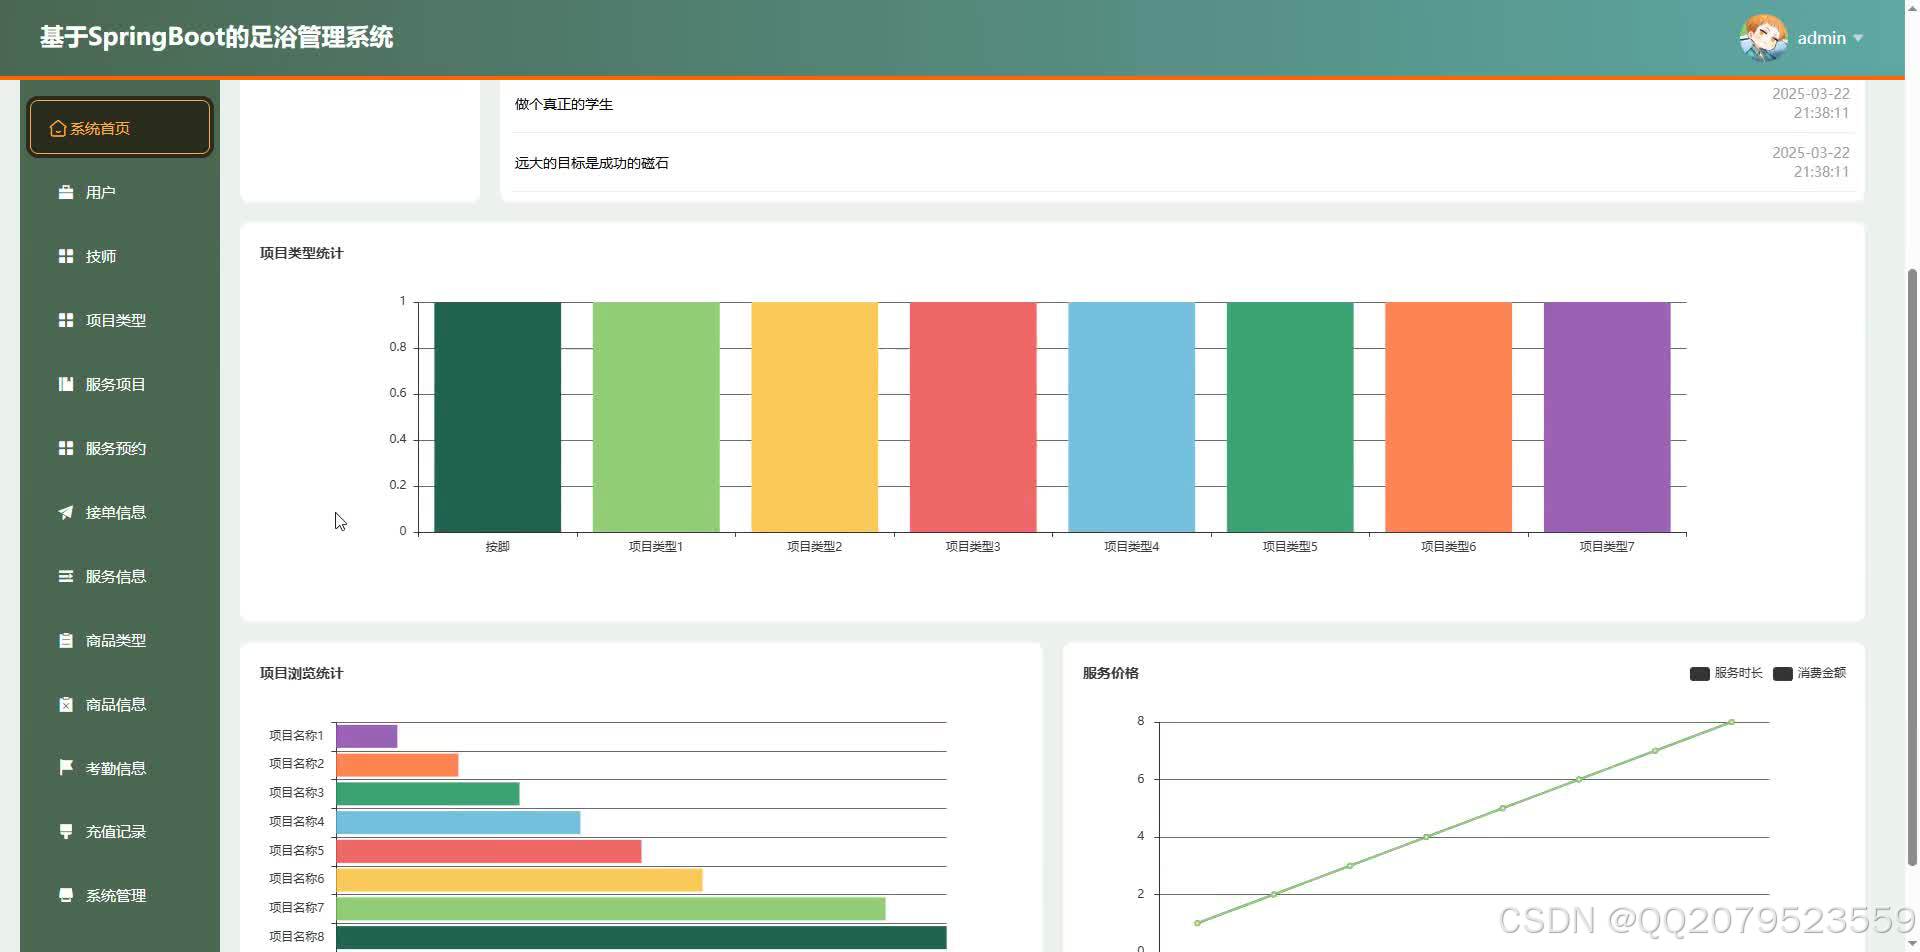Viewport: 1920px width, 952px height.
Task: Open the admin dropdown arrow
Action: pos(1858,39)
